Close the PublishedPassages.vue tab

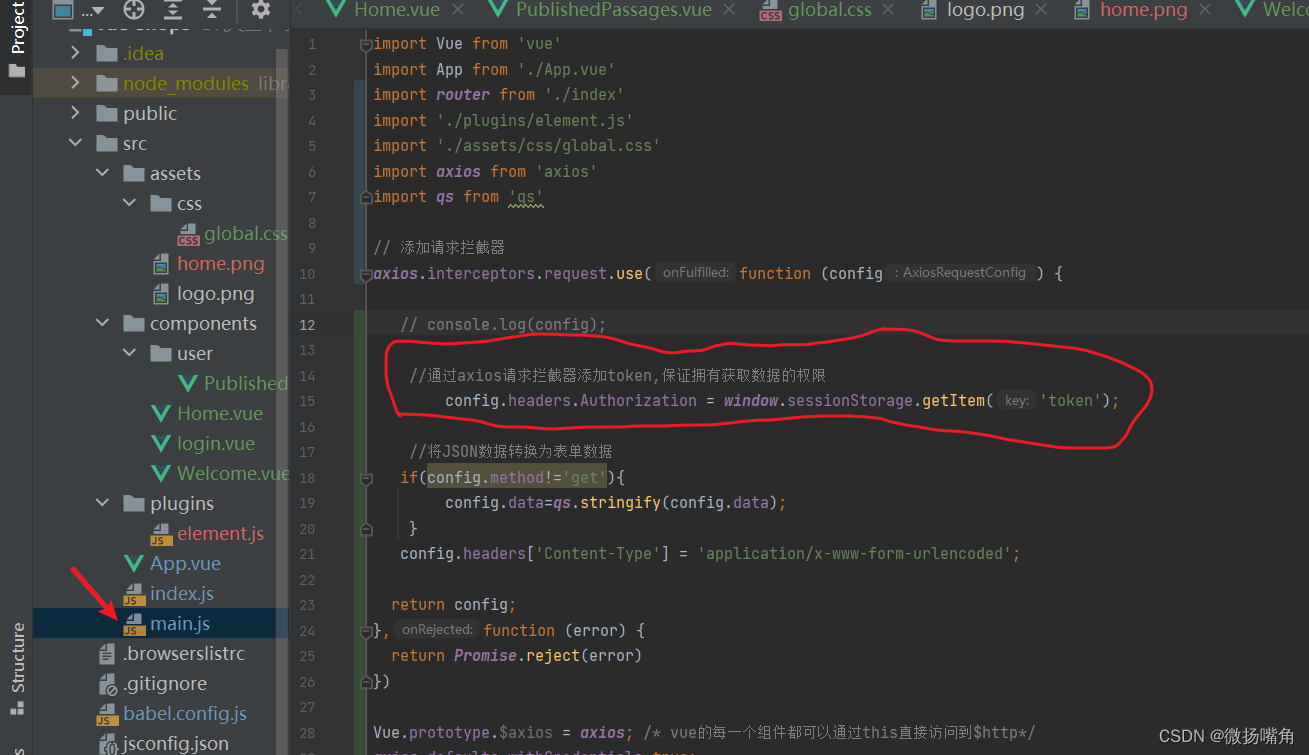coord(730,10)
